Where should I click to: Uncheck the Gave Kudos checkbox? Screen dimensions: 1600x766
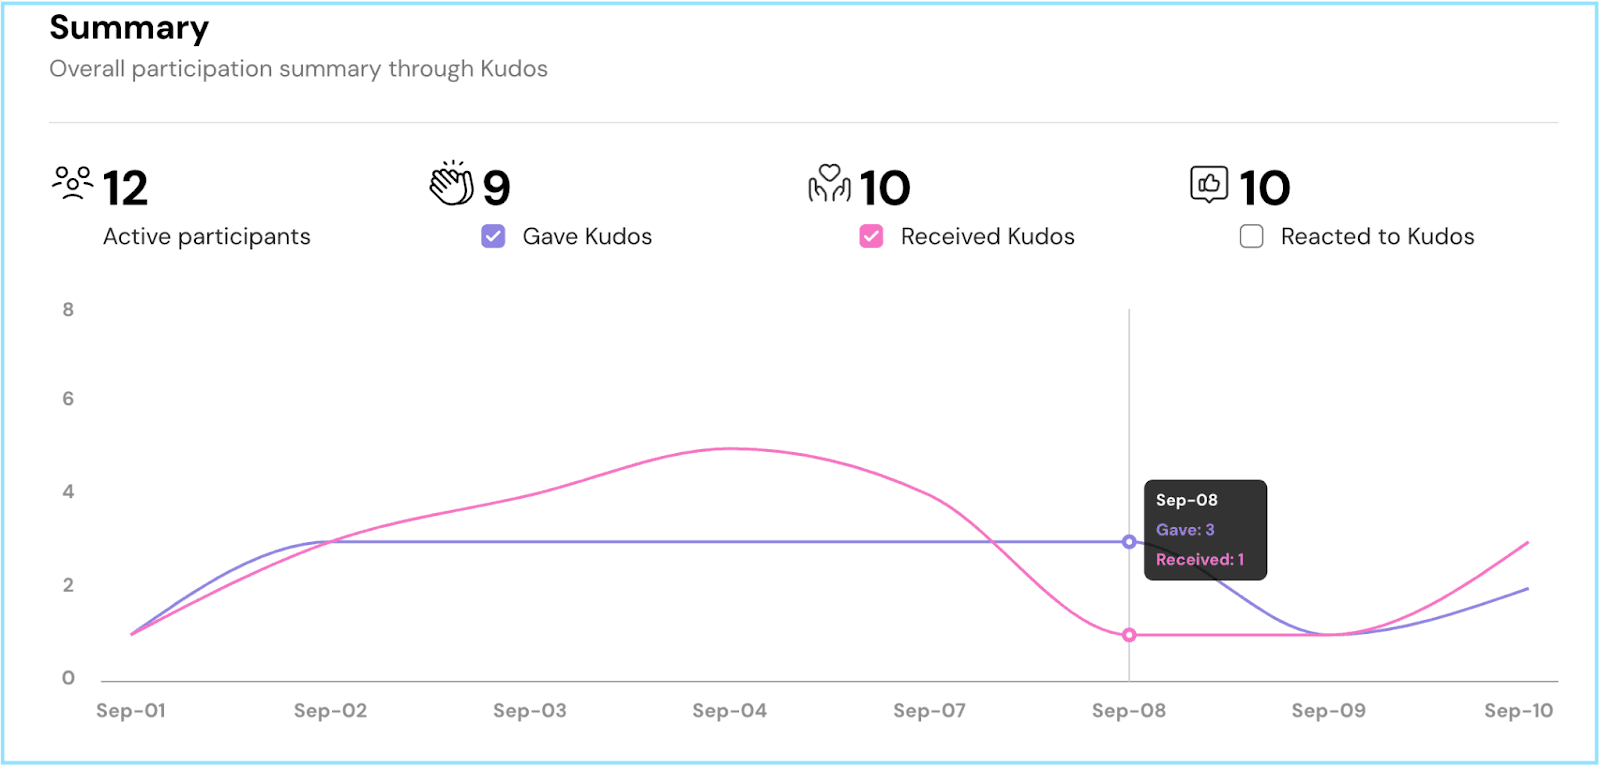pyautogui.click(x=493, y=236)
